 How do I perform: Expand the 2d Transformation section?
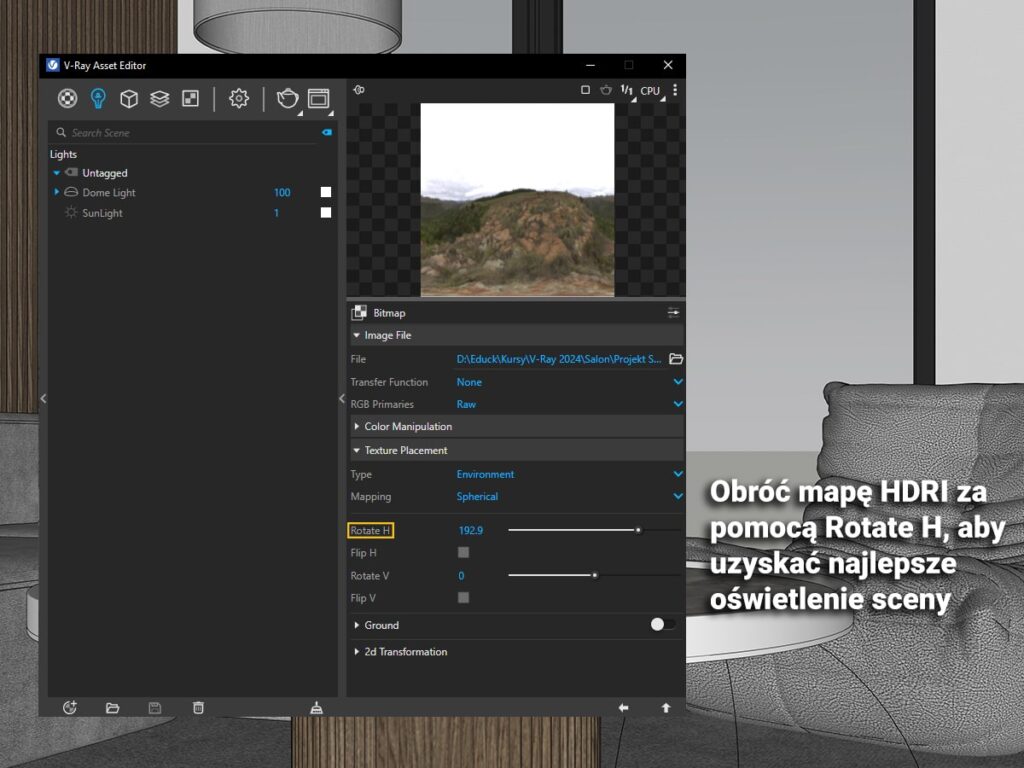[x=405, y=652]
